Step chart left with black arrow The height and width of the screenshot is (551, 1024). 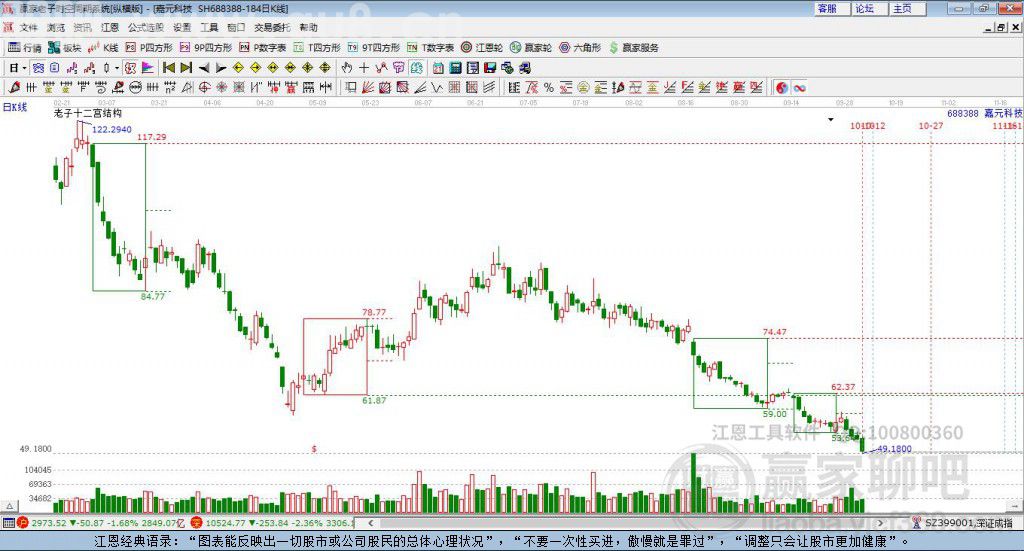204,68
